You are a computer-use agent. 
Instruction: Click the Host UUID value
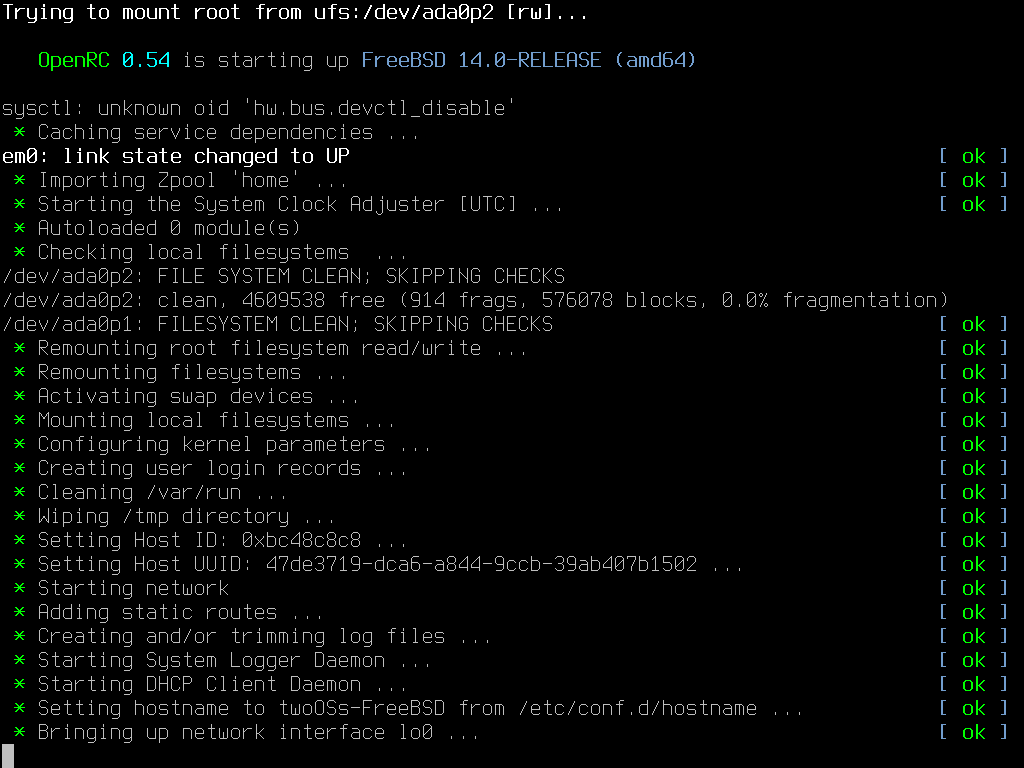click(x=481, y=564)
